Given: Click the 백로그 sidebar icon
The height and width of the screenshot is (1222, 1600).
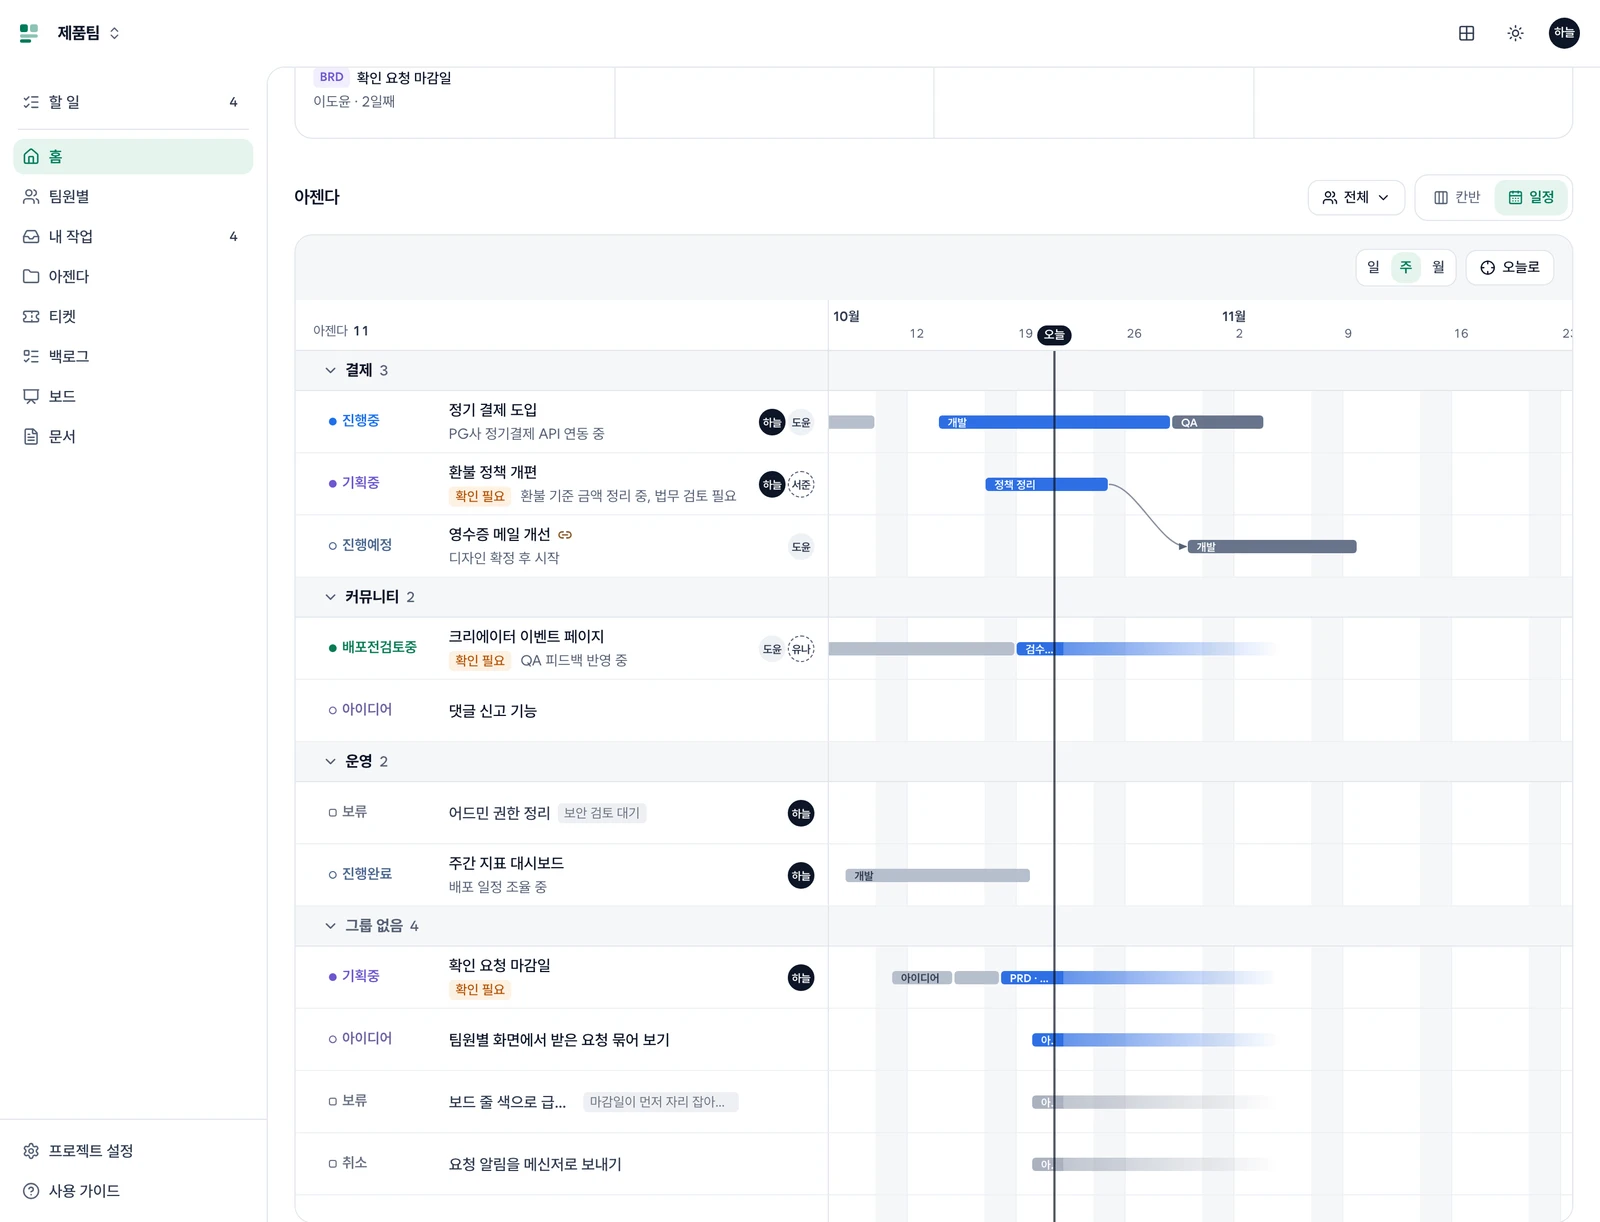Looking at the screenshot, I should coord(31,356).
